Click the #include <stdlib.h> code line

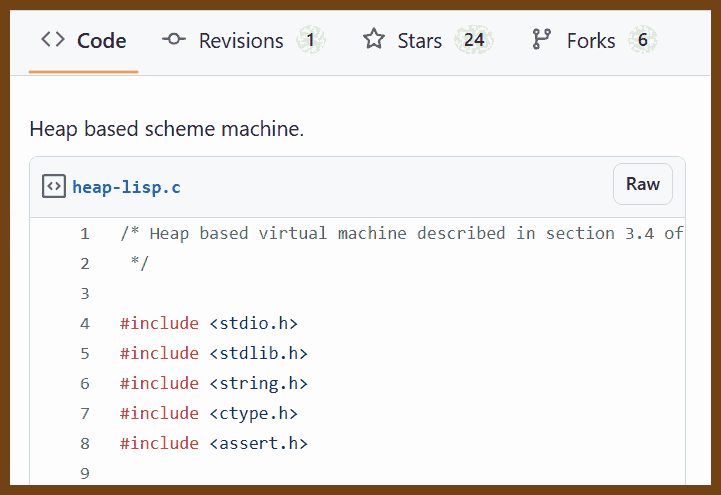(x=213, y=353)
